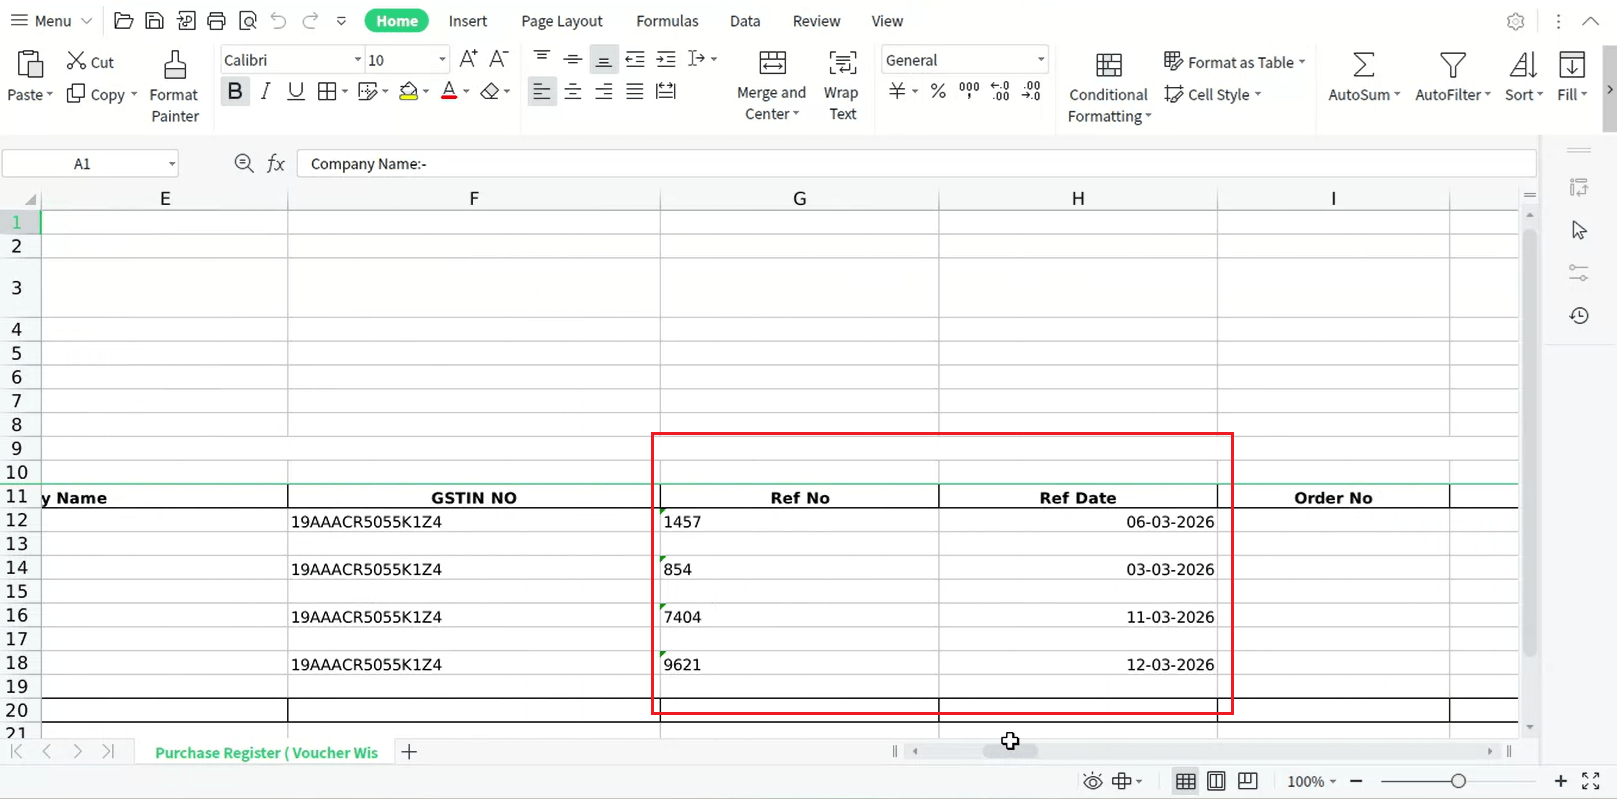1617x799 pixels.
Task: Align text to top
Action: [x=542, y=59]
